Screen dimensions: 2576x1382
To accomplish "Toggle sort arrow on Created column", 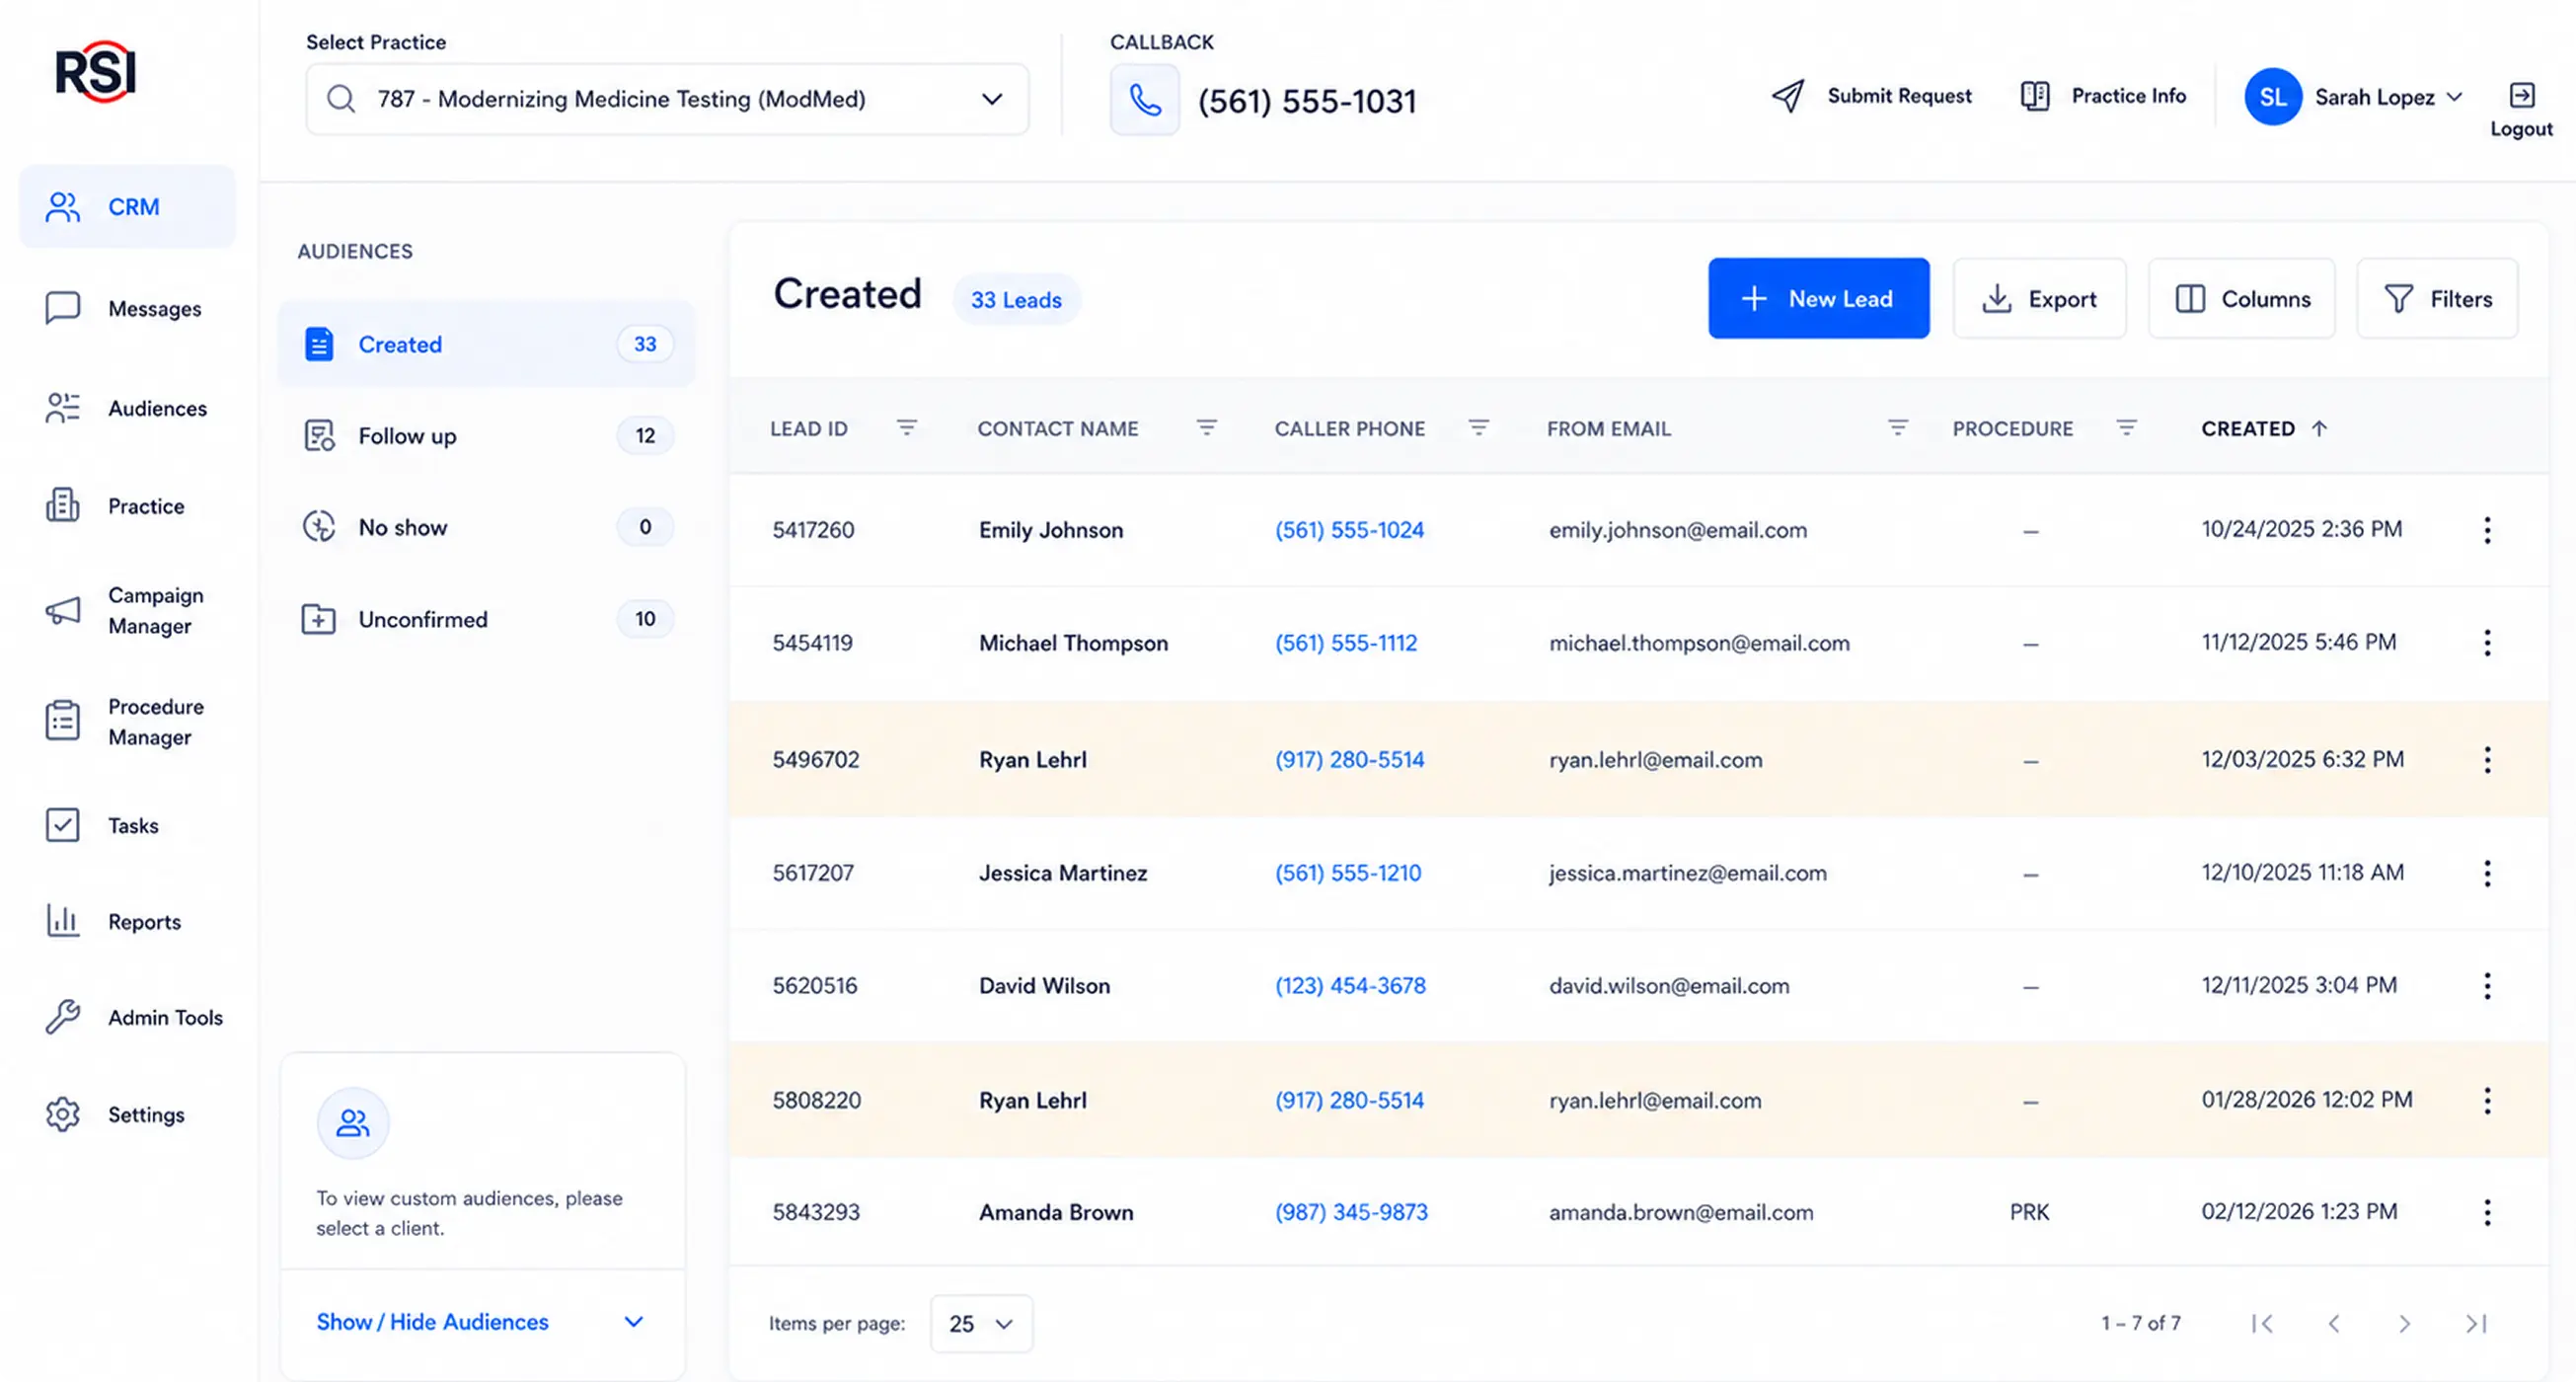I will (x=2319, y=428).
